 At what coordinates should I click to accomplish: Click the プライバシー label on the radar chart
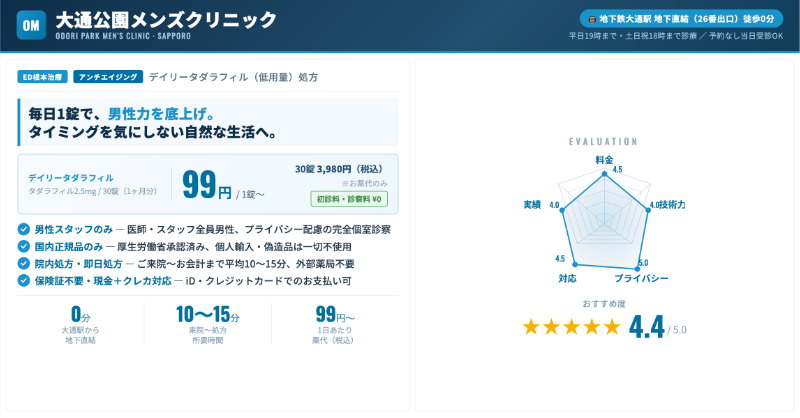641,277
